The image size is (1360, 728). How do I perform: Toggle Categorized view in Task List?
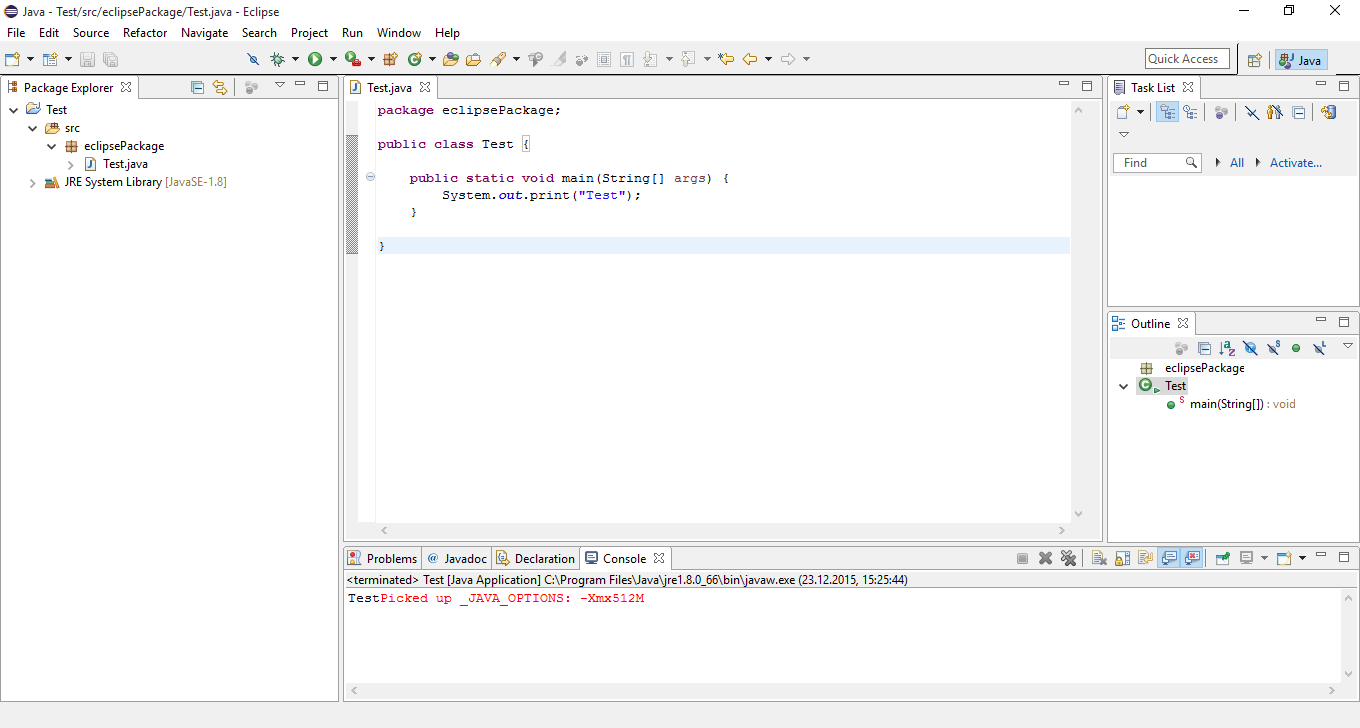click(x=1167, y=112)
